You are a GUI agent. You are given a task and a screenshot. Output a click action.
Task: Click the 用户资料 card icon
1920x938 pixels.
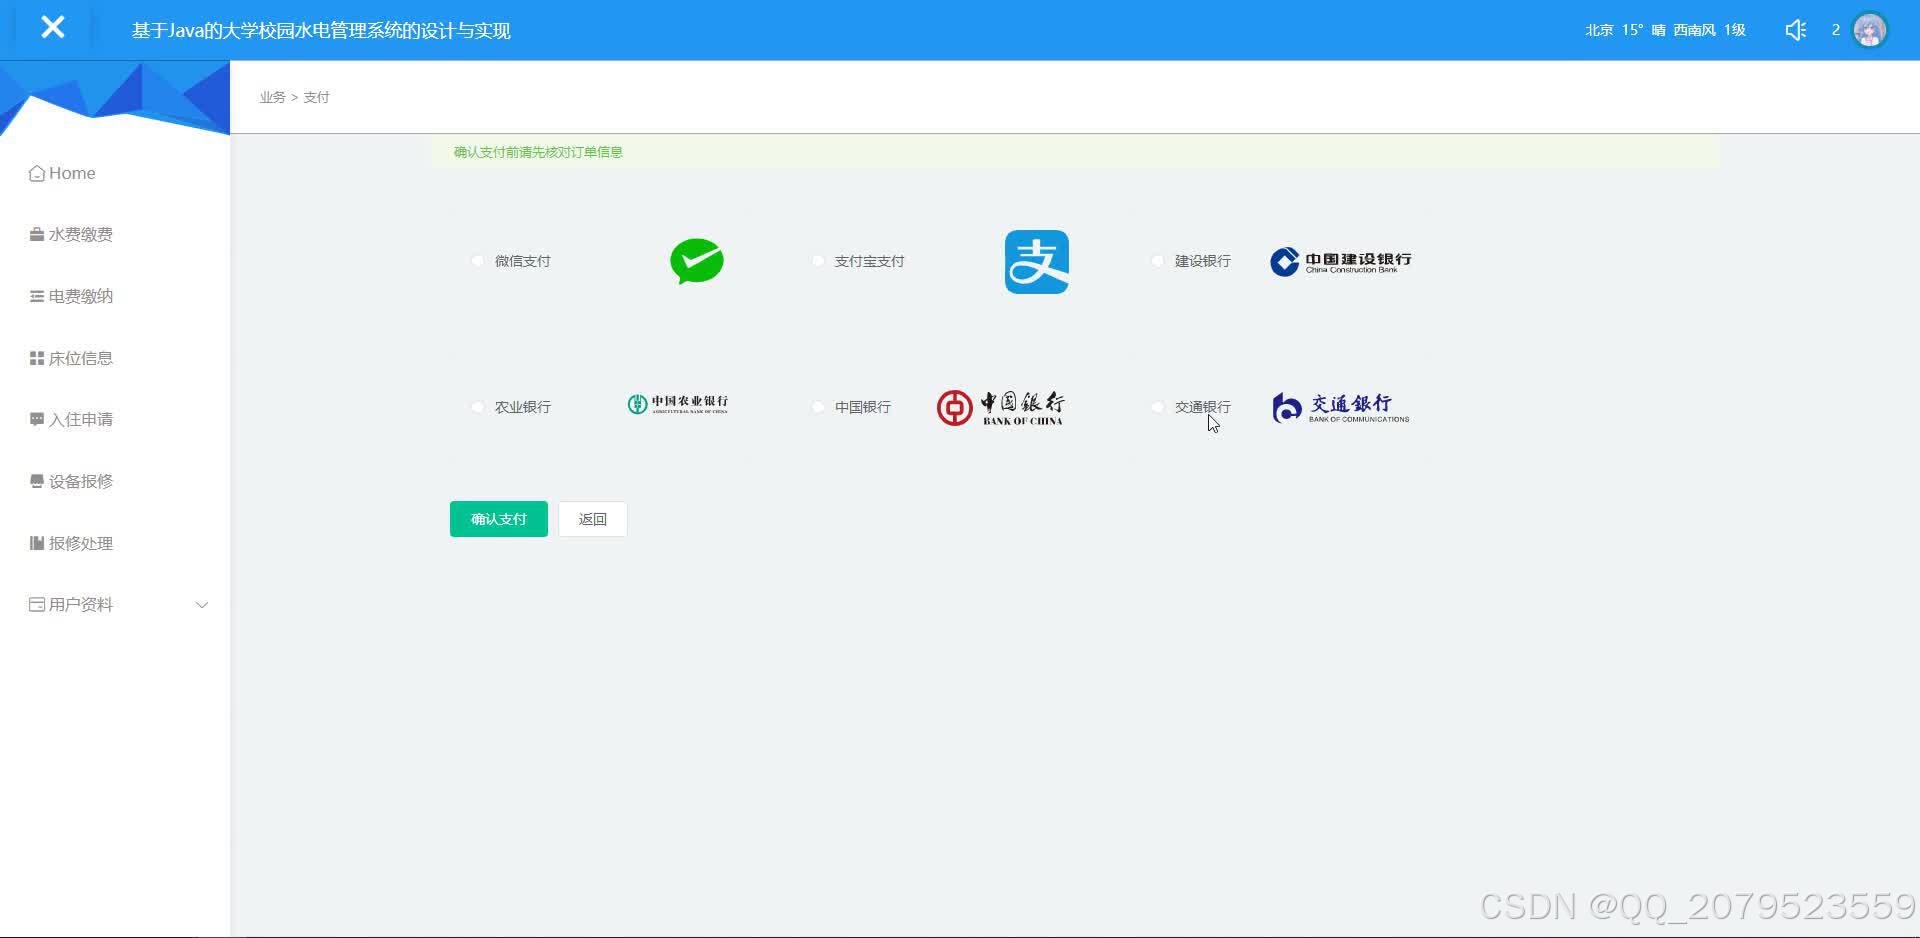tap(37, 605)
